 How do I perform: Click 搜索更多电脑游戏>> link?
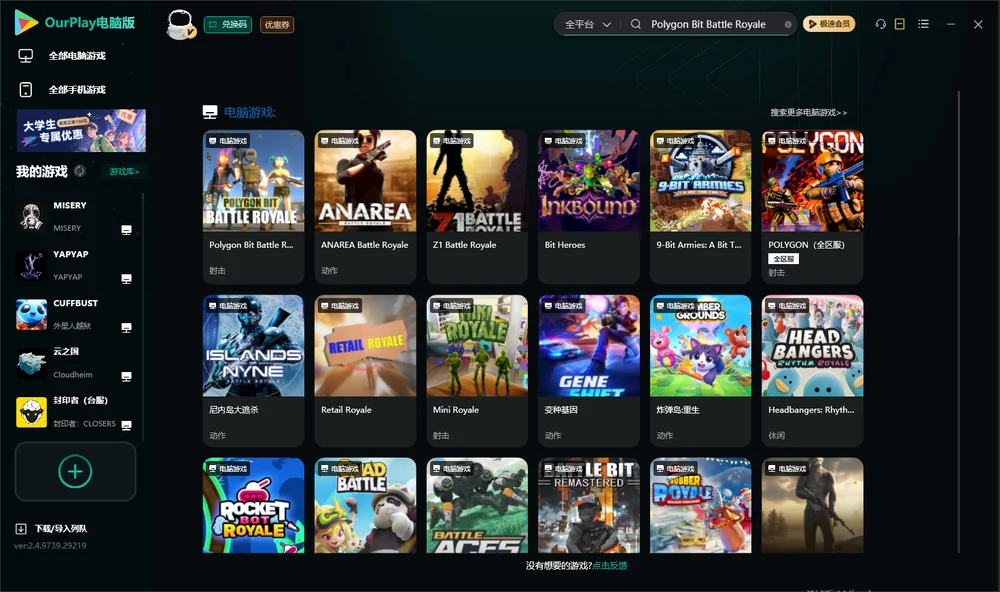808,112
